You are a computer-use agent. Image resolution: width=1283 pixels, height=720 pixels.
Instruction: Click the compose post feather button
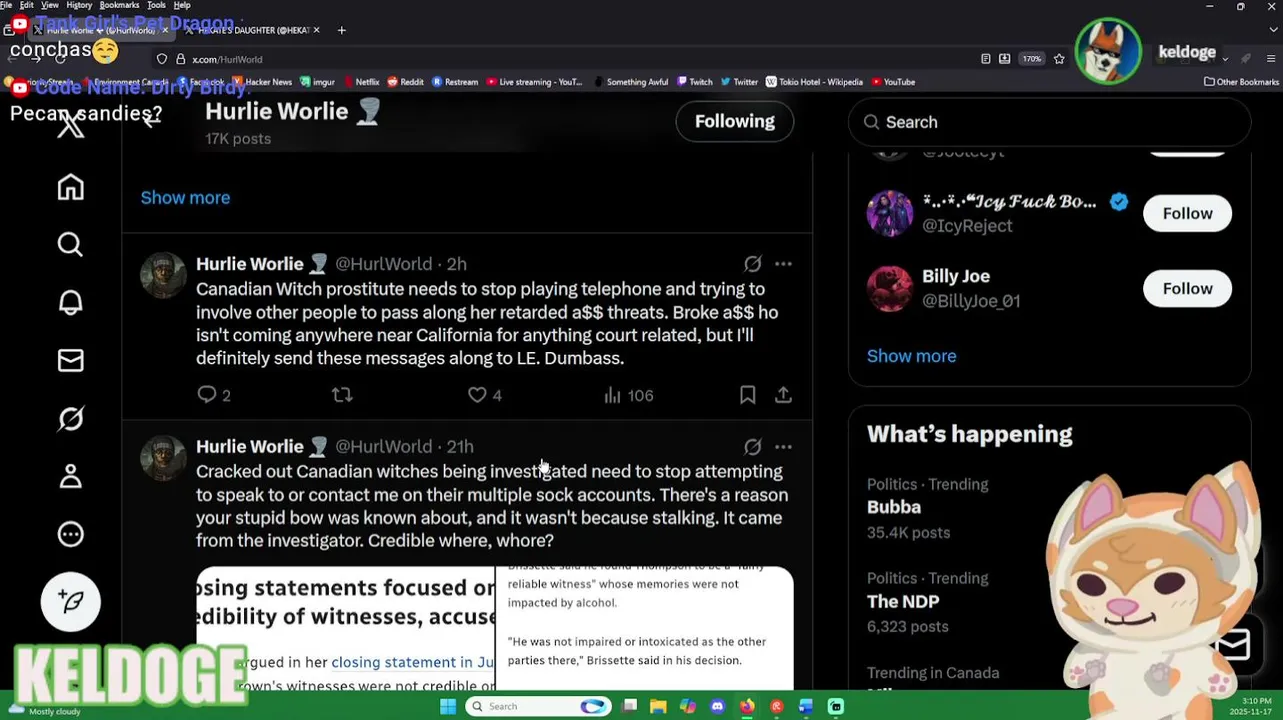click(x=71, y=601)
